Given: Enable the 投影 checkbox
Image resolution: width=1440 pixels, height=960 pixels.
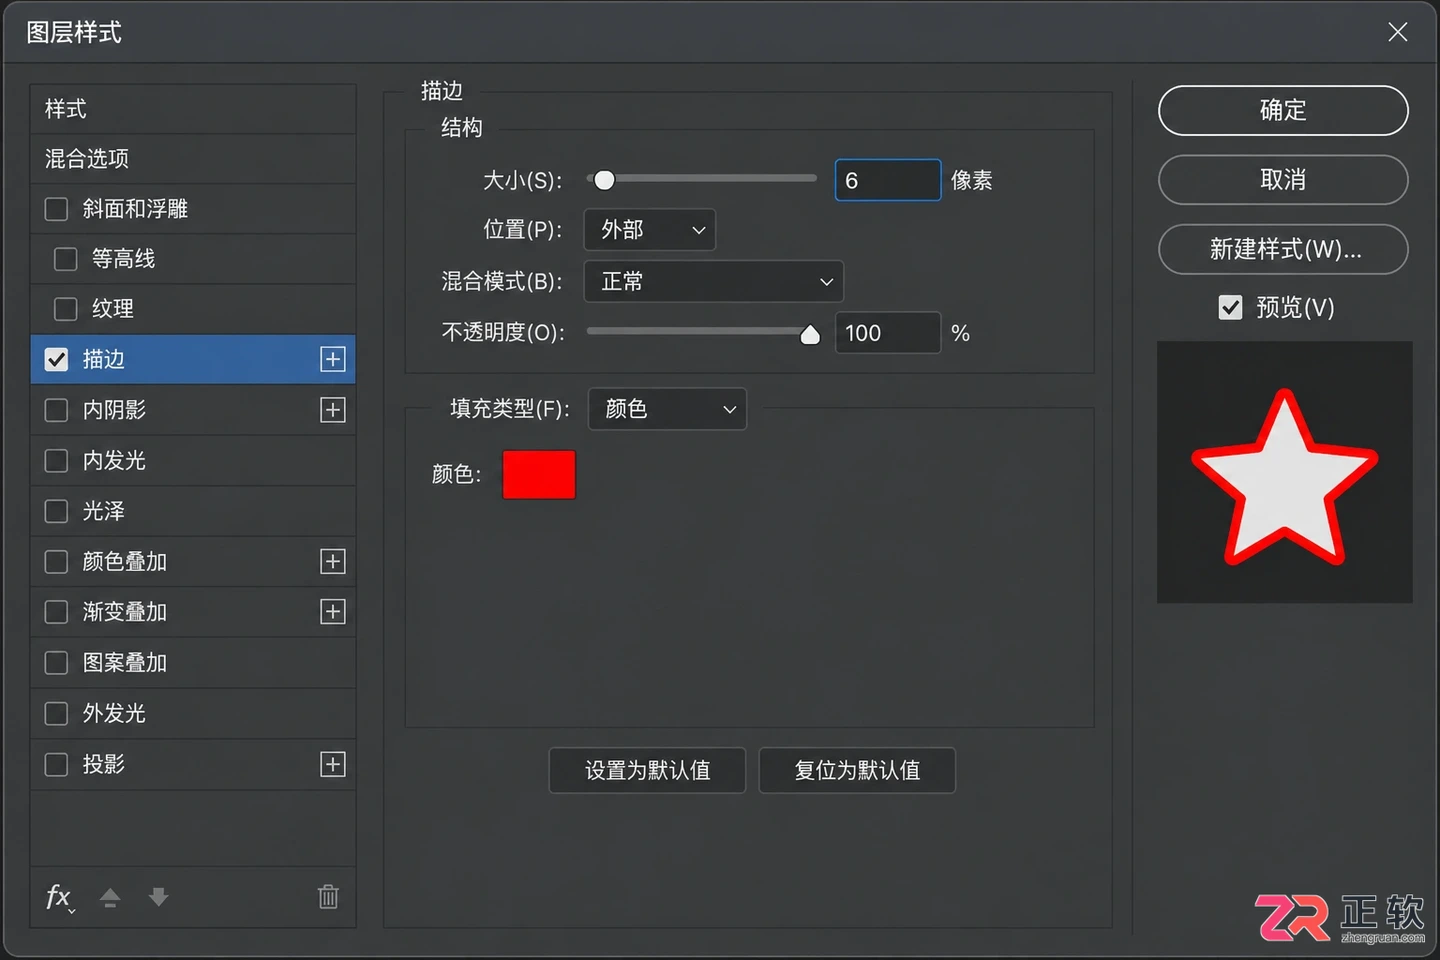Looking at the screenshot, I should [56, 764].
